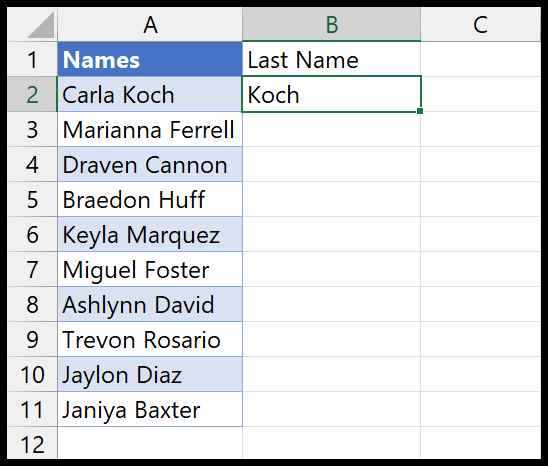Click cell containing Carla Koch
This screenshot has height=466, width=548.
coord(150,94)
